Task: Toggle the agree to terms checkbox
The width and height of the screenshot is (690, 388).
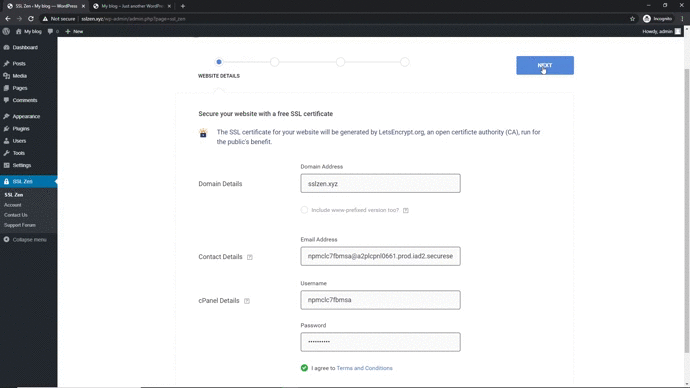Action: (x=304, y=368)
